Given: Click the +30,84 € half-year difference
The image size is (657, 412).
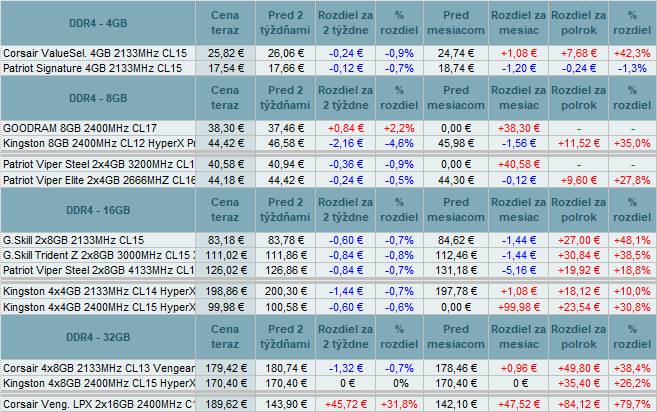Looking at the screenshot, I should click(x=579, y=255).
